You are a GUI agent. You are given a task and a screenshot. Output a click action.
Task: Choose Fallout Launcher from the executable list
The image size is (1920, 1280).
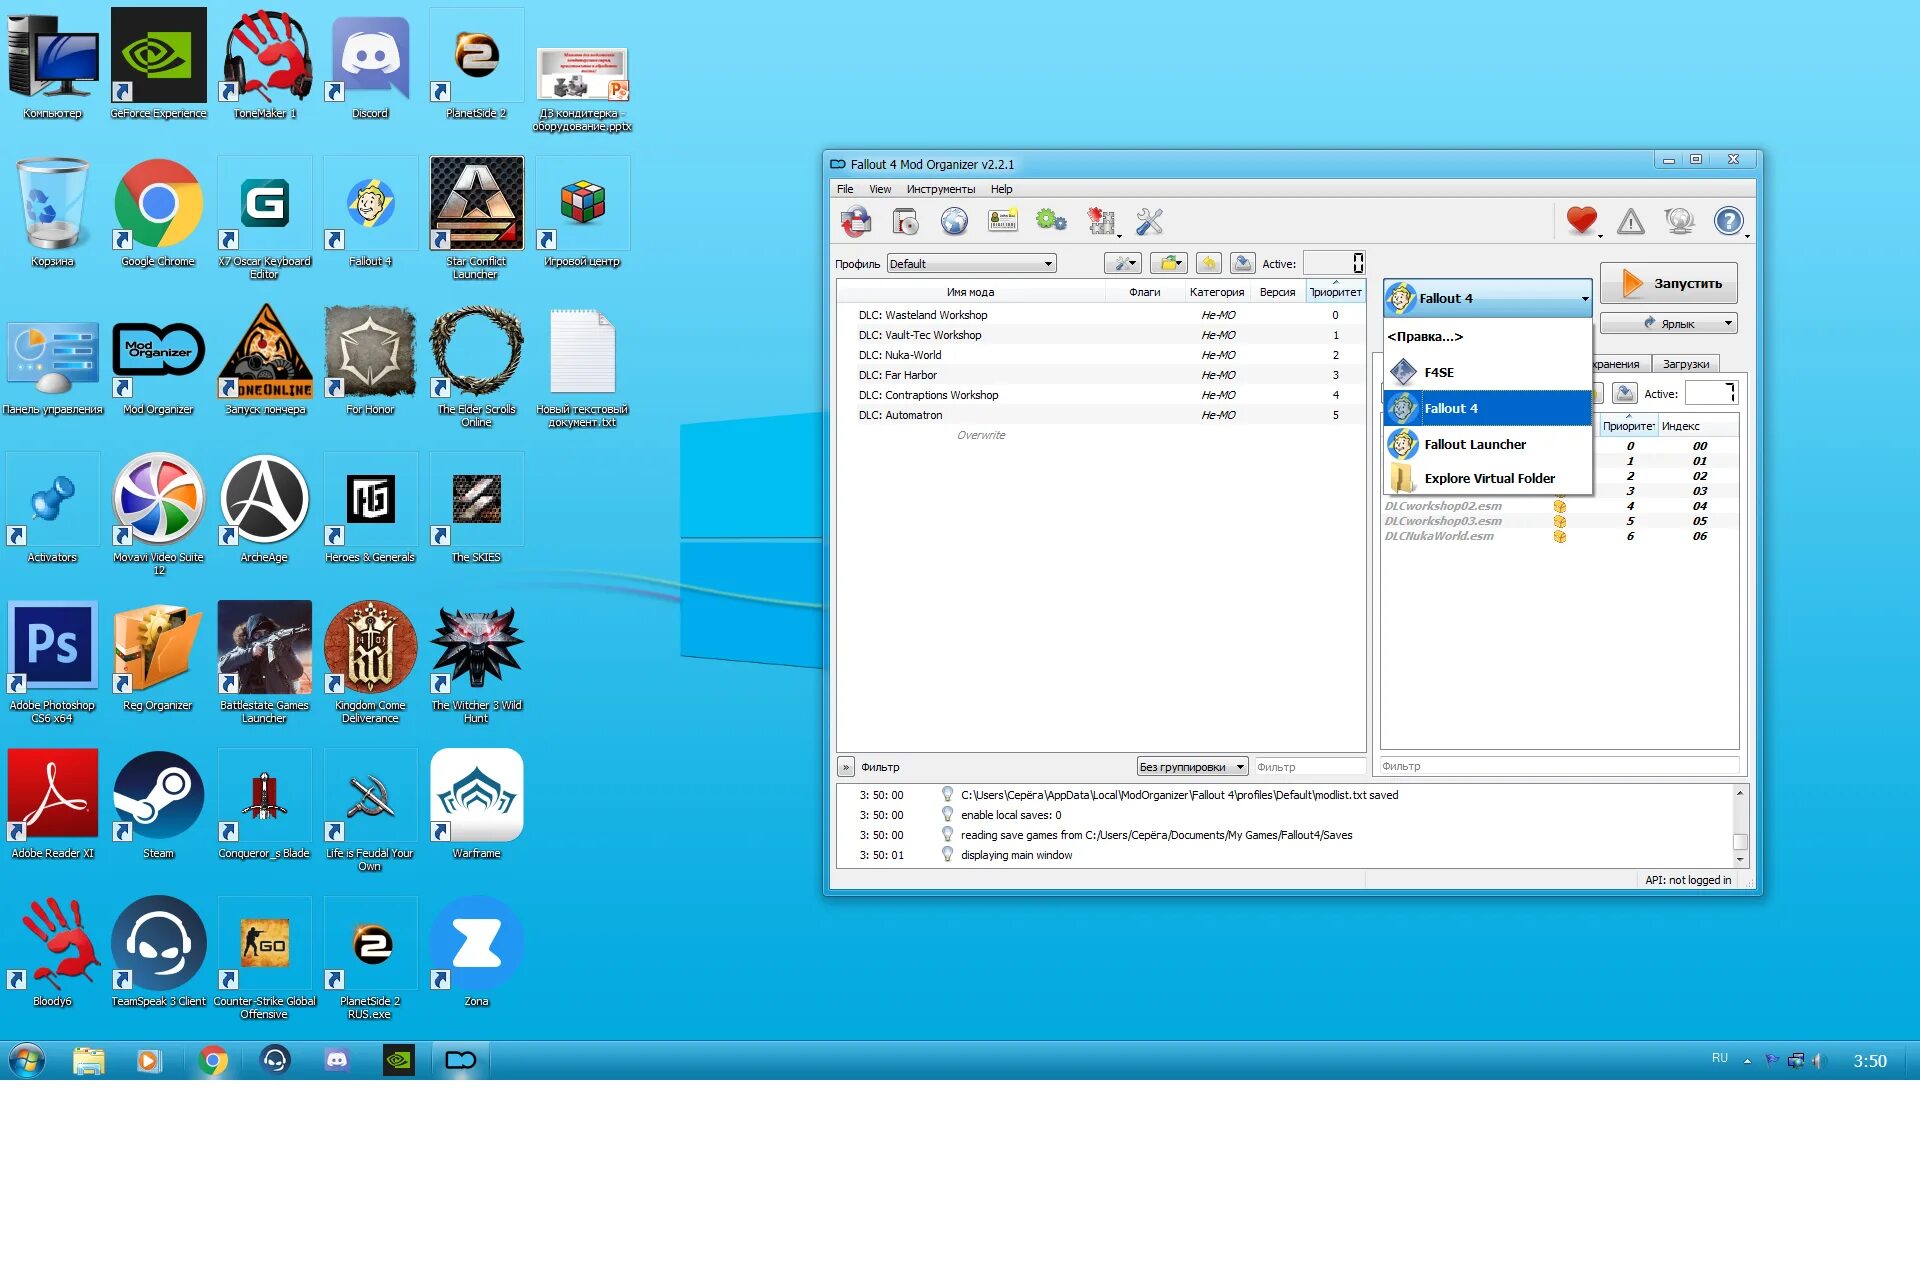1488,444
